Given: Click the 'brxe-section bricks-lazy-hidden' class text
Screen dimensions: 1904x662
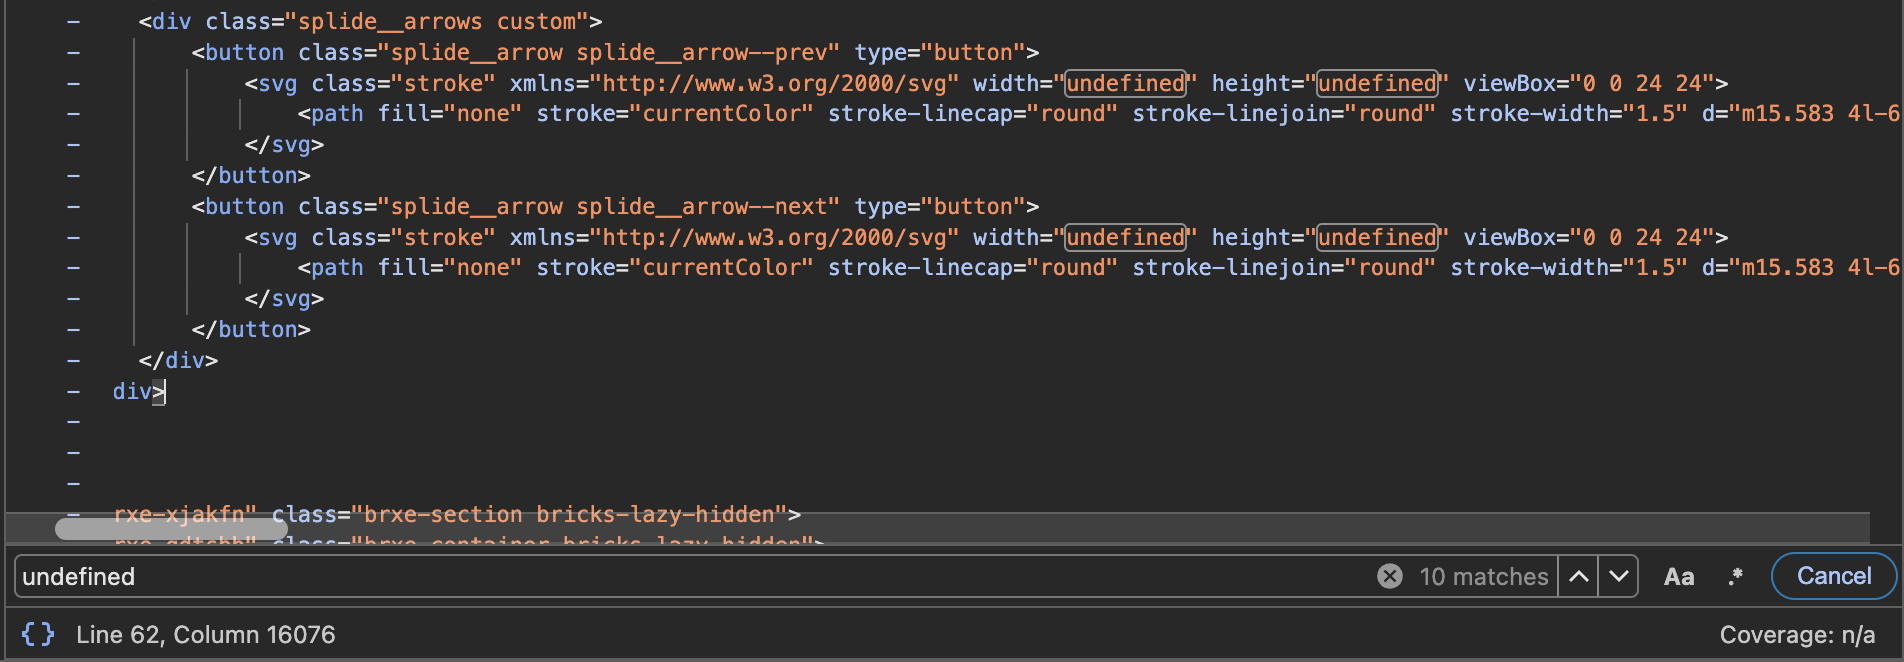Looking at the screenshot, I should (x=569, y=514).
